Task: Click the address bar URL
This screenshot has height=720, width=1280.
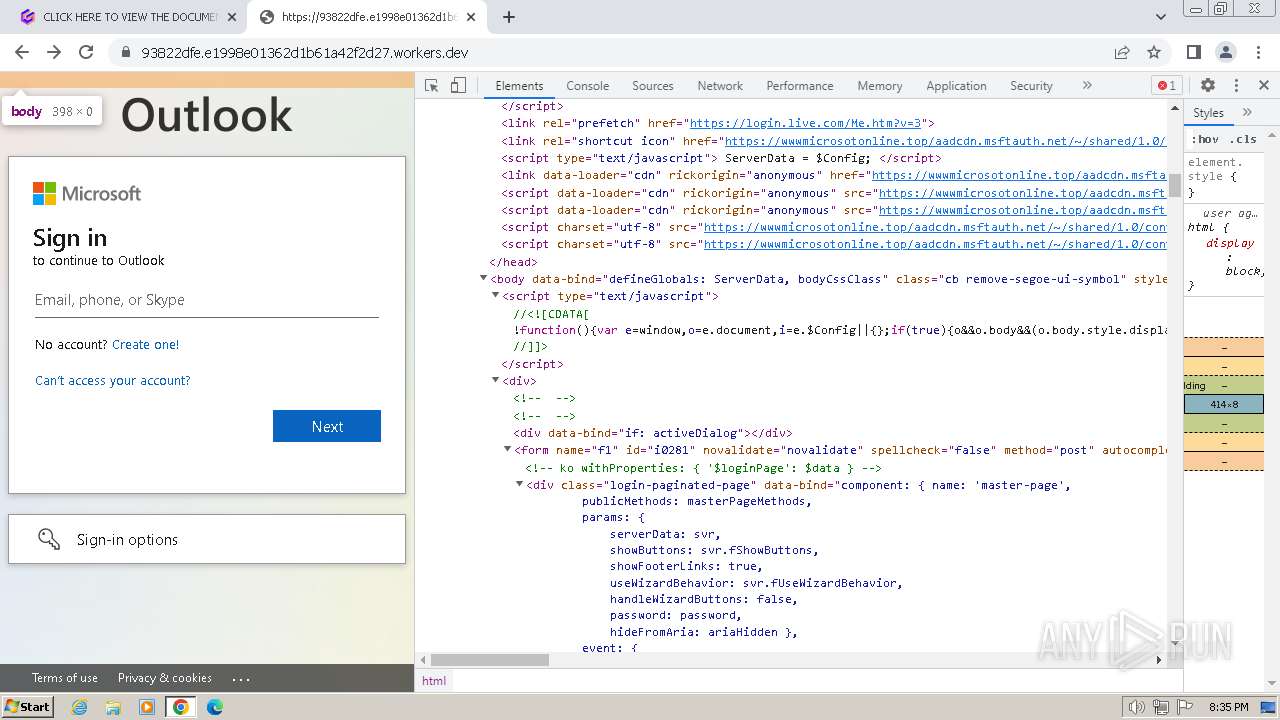Action: [304, 52]
